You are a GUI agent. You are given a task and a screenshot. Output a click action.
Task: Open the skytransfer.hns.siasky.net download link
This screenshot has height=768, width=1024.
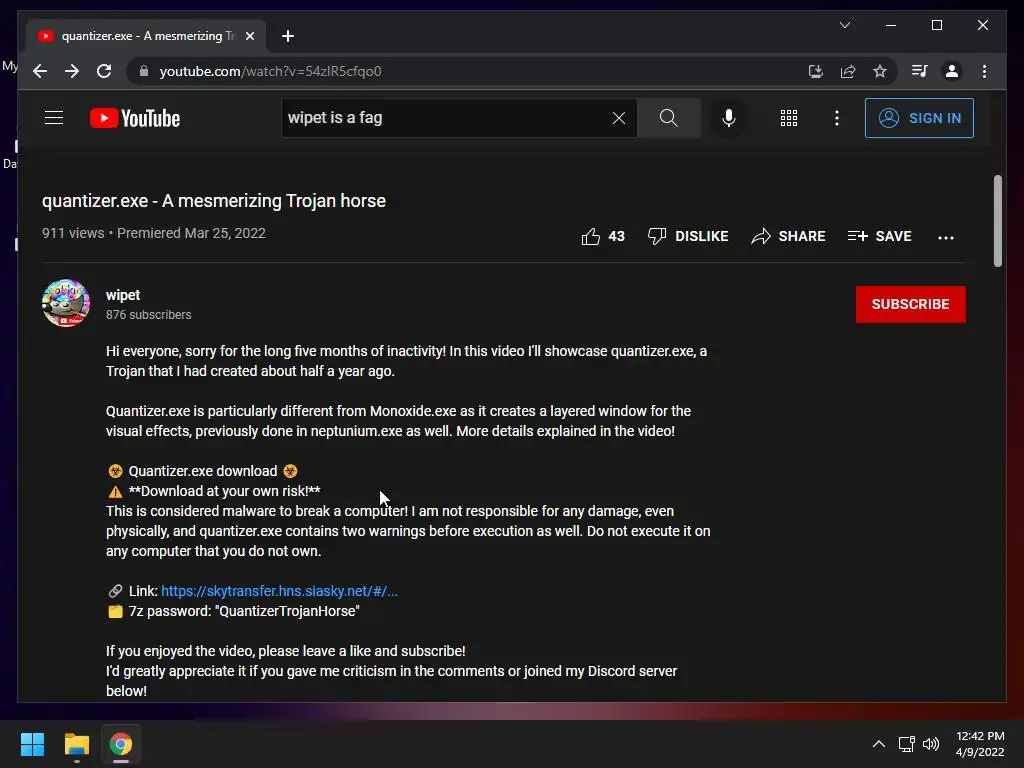280,591
